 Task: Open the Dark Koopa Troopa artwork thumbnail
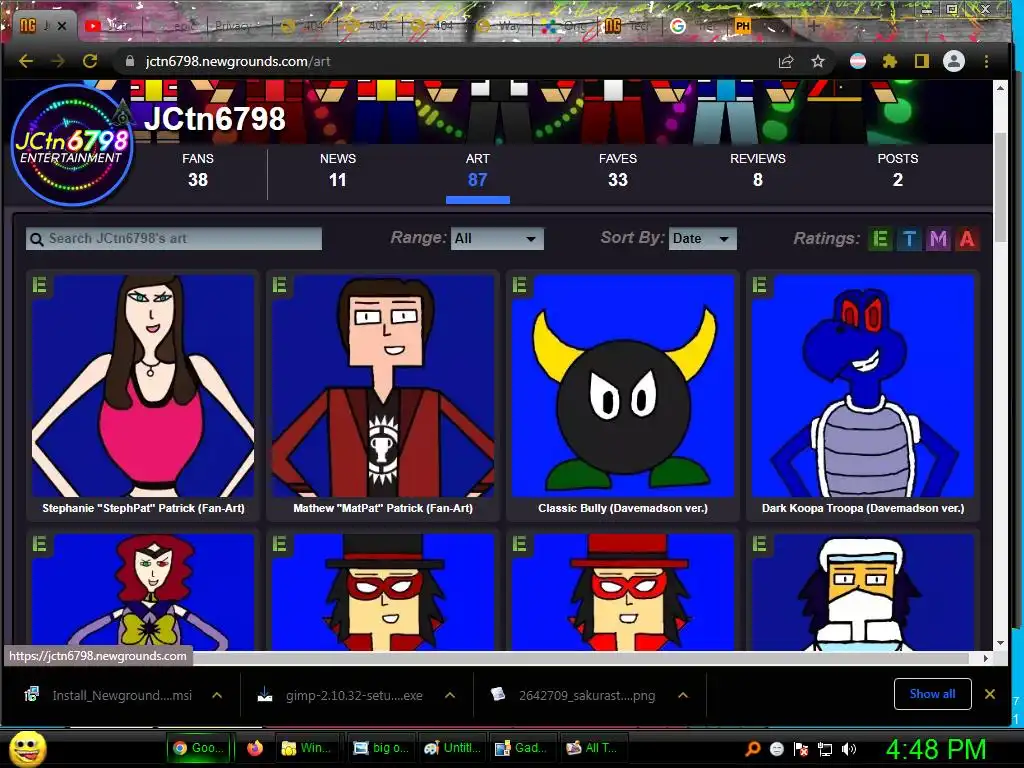pos(863,386)
